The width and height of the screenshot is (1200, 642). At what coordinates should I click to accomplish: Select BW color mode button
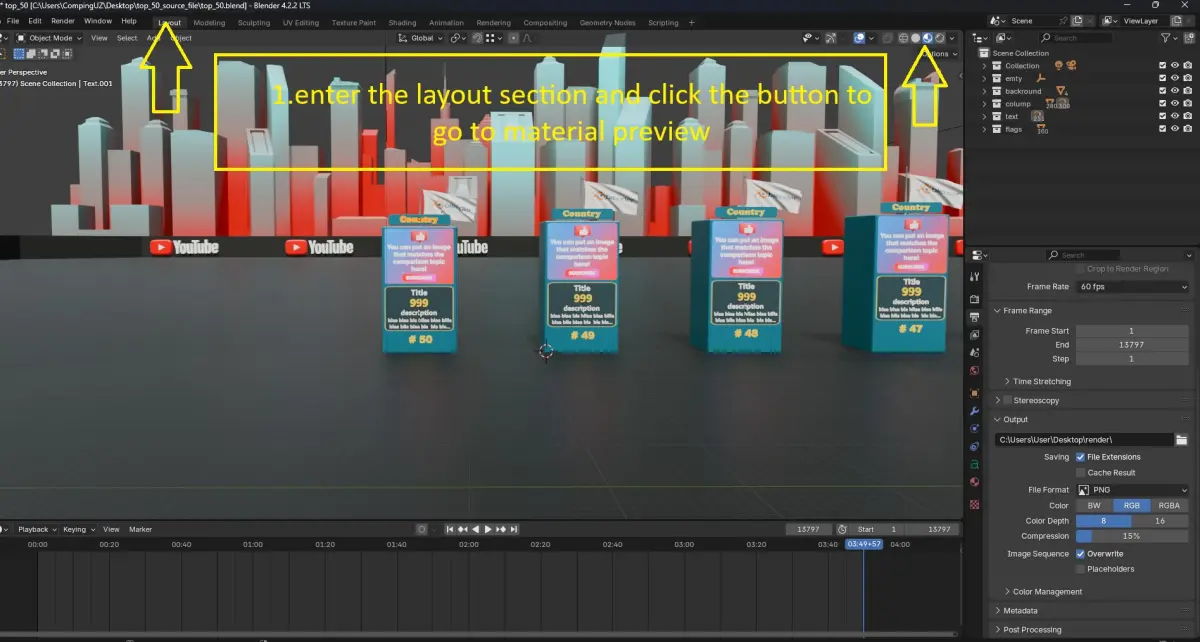click(x=1094, y=506)
